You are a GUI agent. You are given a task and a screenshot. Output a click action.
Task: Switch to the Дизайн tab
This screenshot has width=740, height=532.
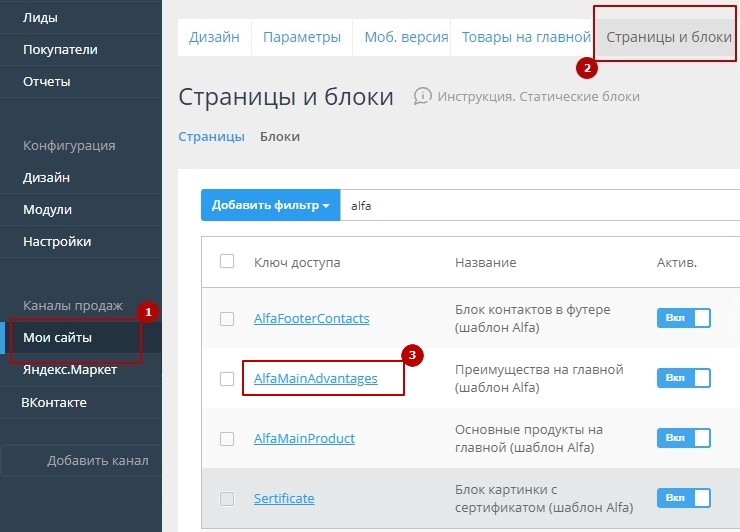(x=214, y=37)
